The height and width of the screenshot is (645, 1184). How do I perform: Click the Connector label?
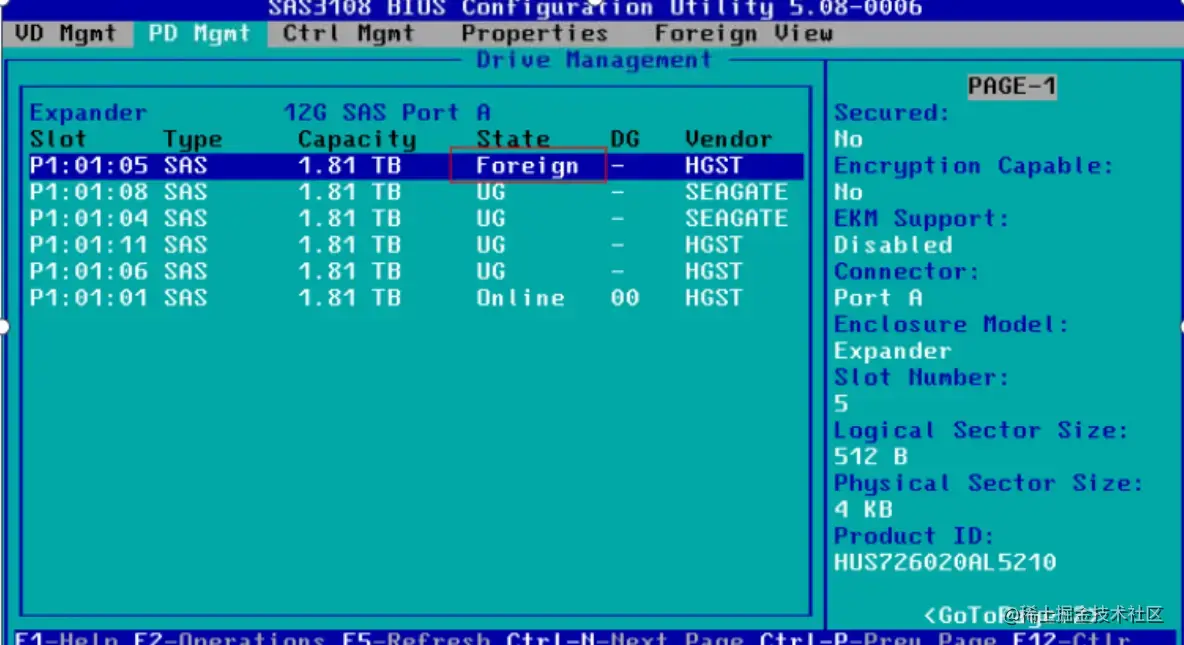(906, 272)
